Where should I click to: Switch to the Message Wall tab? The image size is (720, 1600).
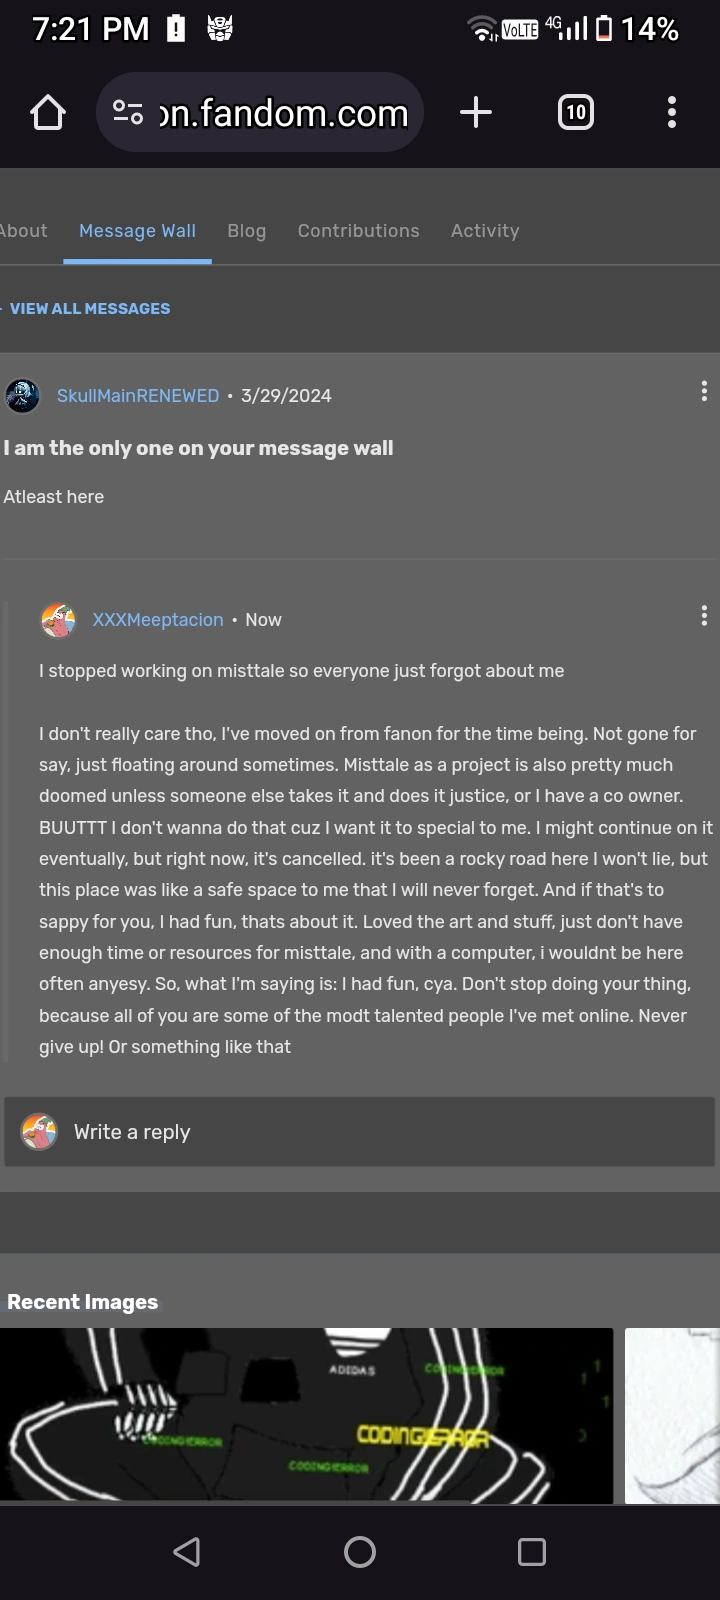click(x=137, y=231)
